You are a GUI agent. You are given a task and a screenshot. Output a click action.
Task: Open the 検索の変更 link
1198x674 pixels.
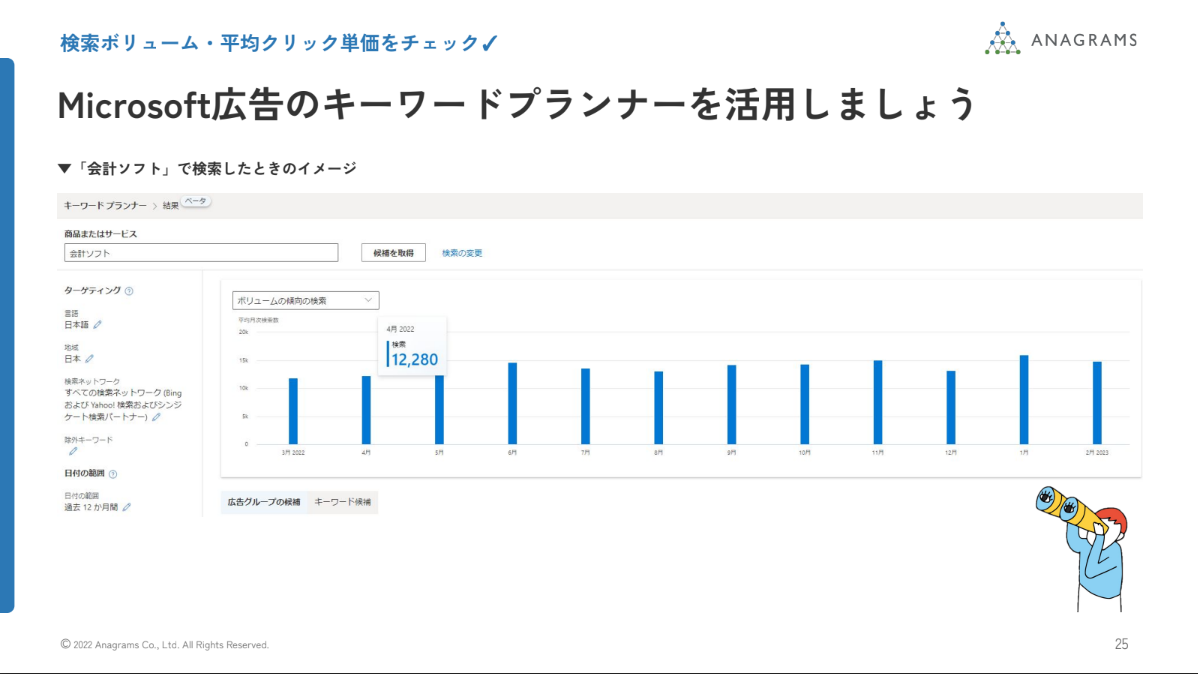tap(462, 253)
